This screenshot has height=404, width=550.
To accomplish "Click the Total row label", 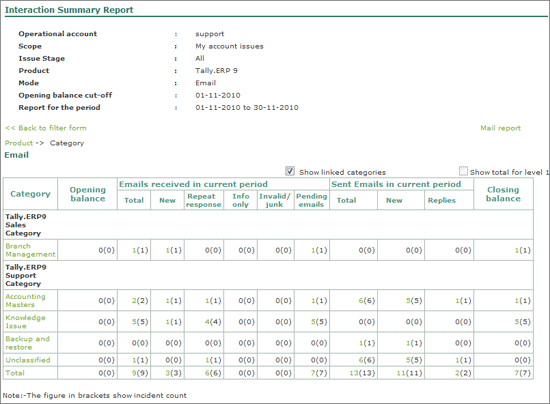I will tap(15, 373).
